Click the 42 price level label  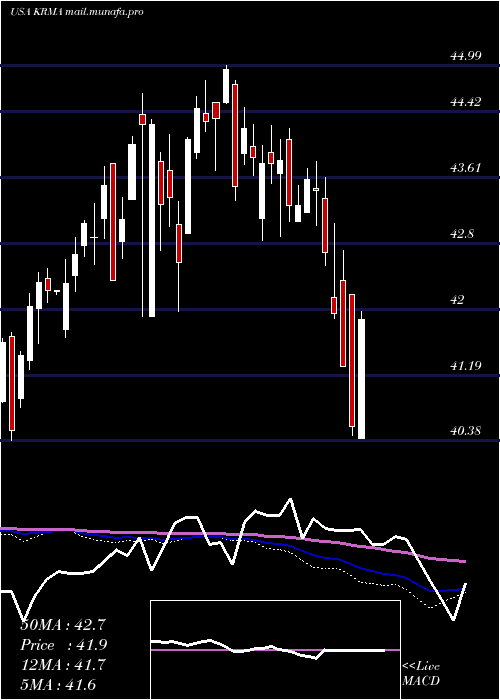[457, 300]
